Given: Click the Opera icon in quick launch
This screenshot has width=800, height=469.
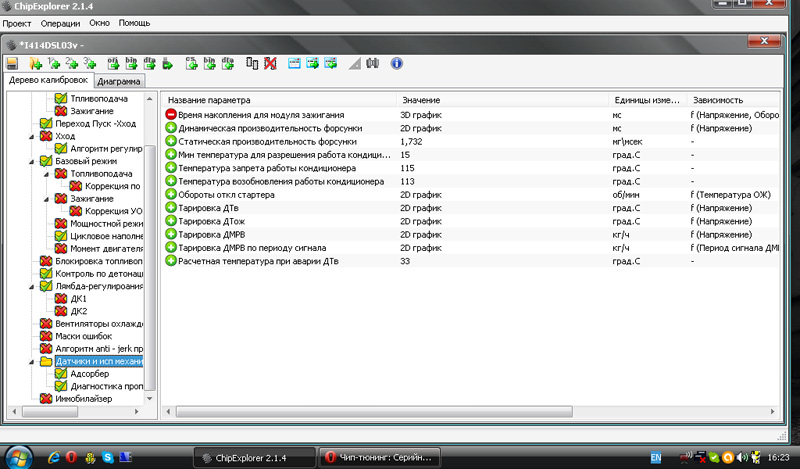Looking at the screenshot, I should [x=71, y=457].
